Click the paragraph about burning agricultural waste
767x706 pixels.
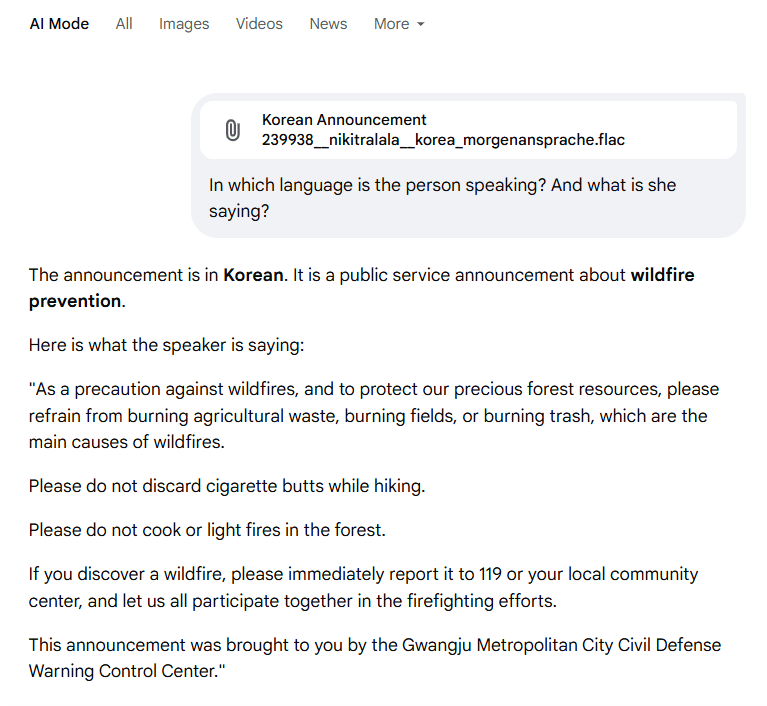click(x=374, y=415)
